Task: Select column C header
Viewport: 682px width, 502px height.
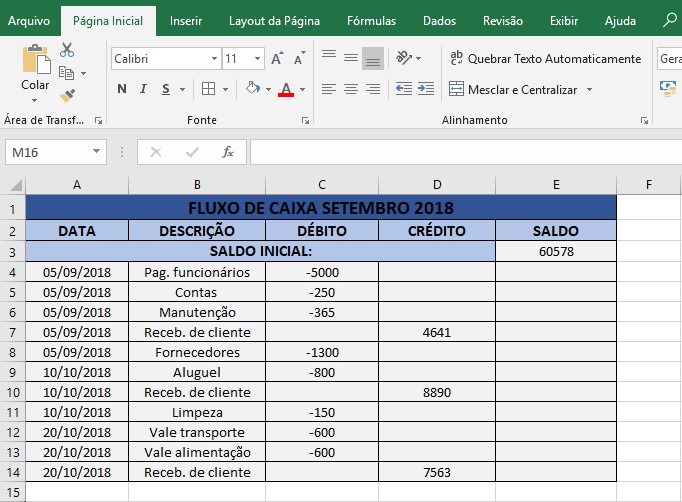Action: click(322, 185)
